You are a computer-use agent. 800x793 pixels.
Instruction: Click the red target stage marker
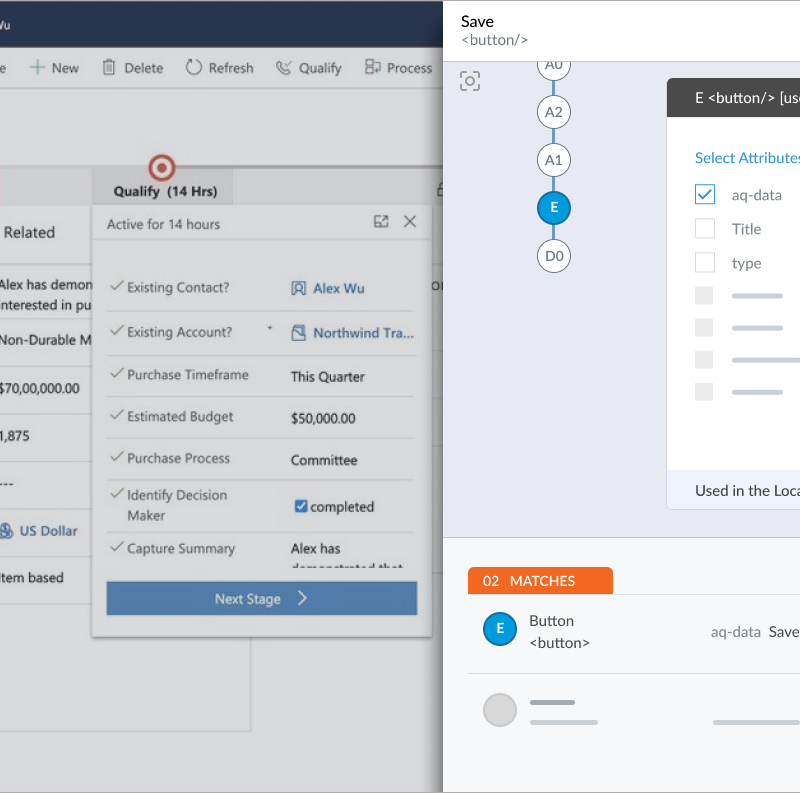161,167
